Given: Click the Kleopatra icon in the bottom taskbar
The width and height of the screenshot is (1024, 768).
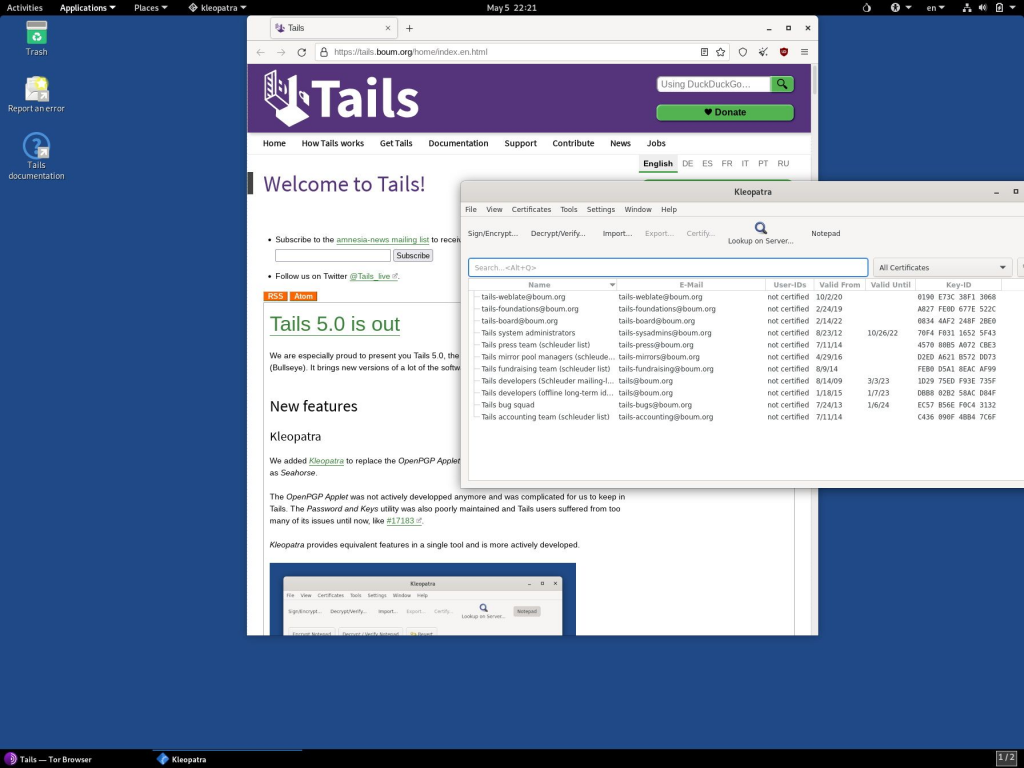Looking at the screenshot, I should (x=163, y=759).
